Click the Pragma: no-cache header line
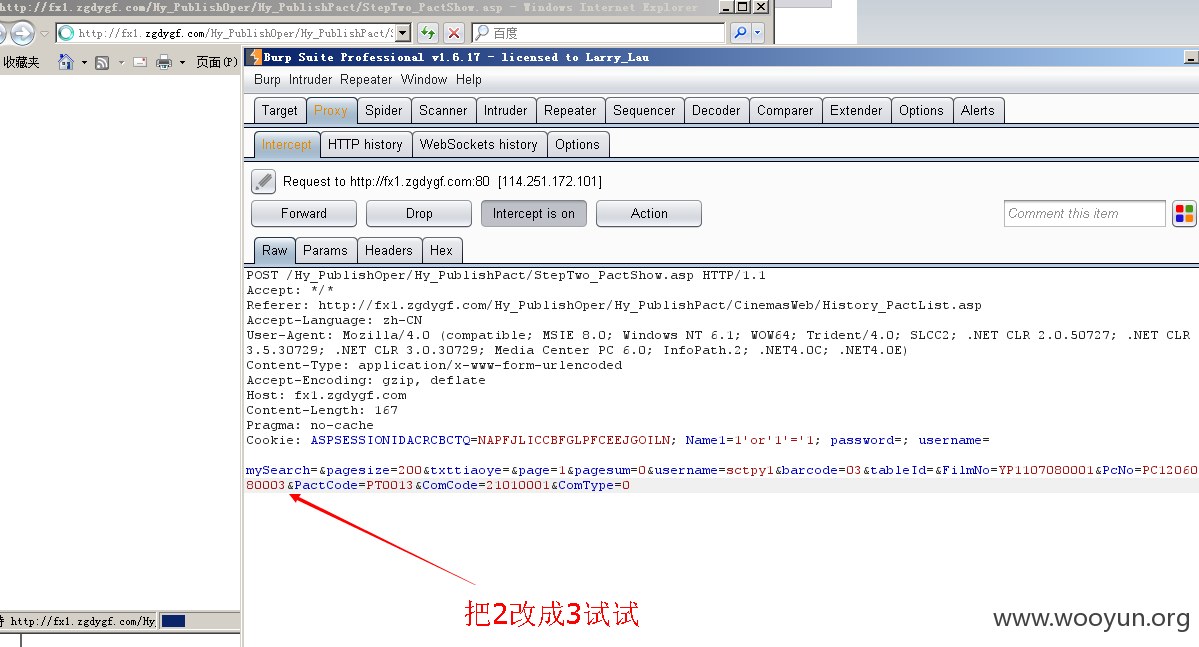This screenshot has width=1199, height=647. coord(310,425)
